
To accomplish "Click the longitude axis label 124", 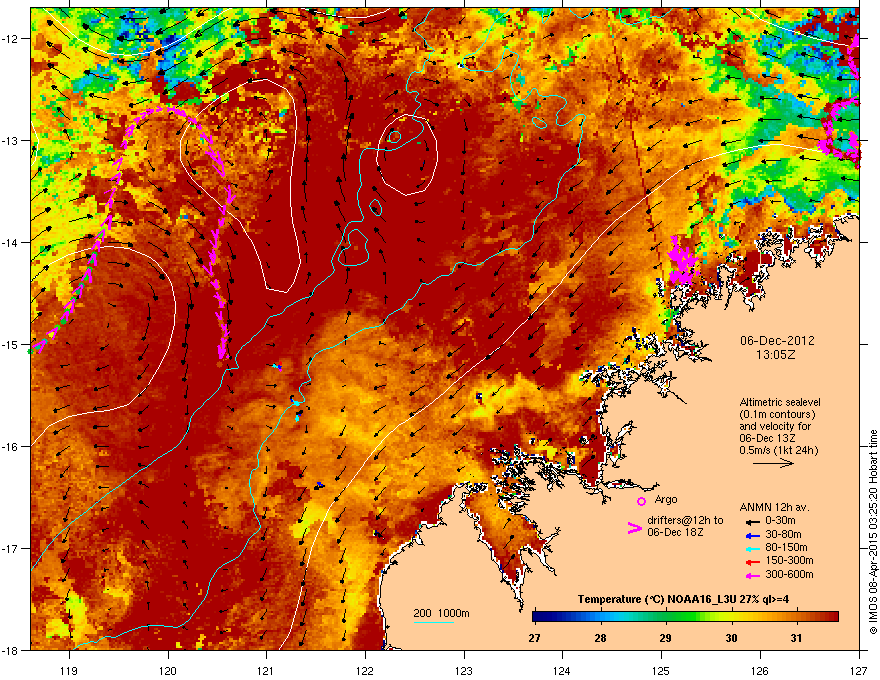I will [562, 670].
